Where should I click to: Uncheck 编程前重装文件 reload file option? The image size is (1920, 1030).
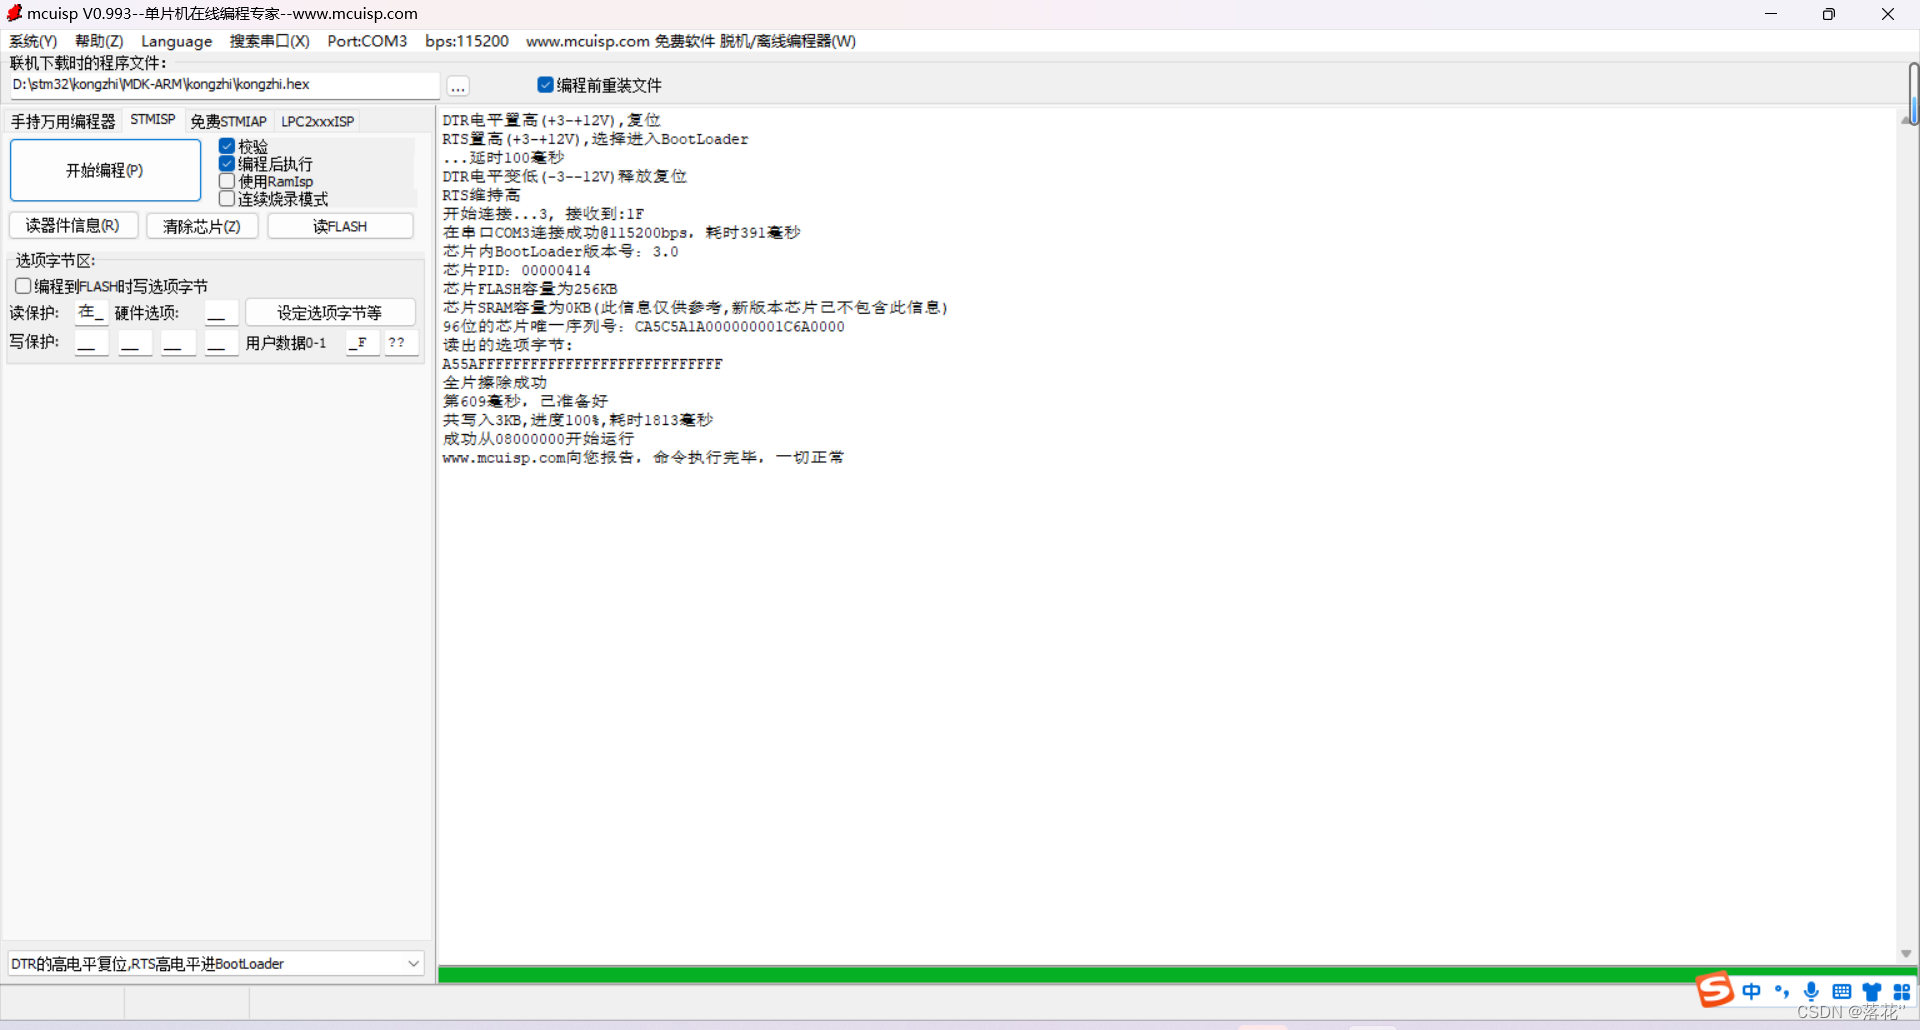[x=545, y=85]
